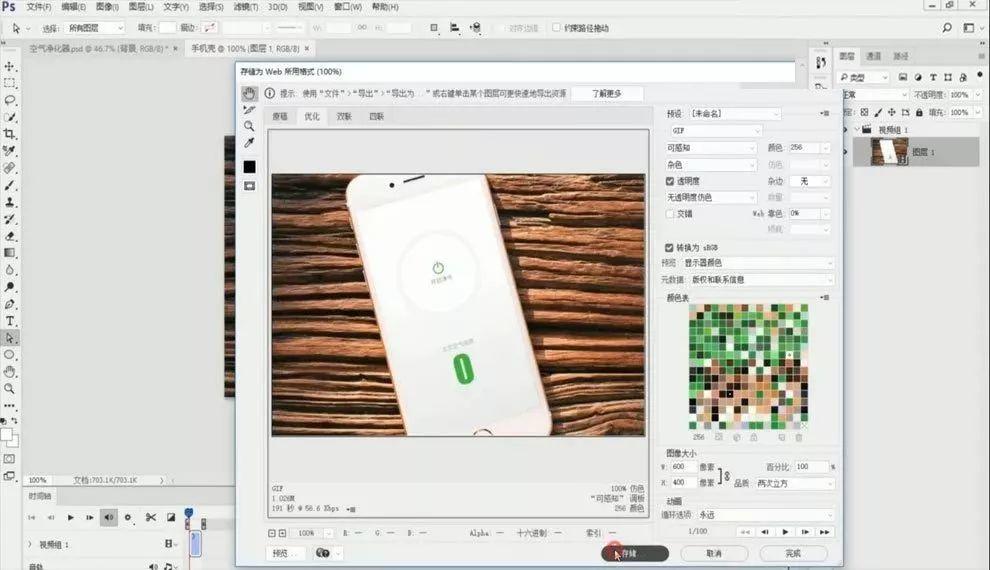Enable the 交错 interlaced checkbox

pos(669,214)
